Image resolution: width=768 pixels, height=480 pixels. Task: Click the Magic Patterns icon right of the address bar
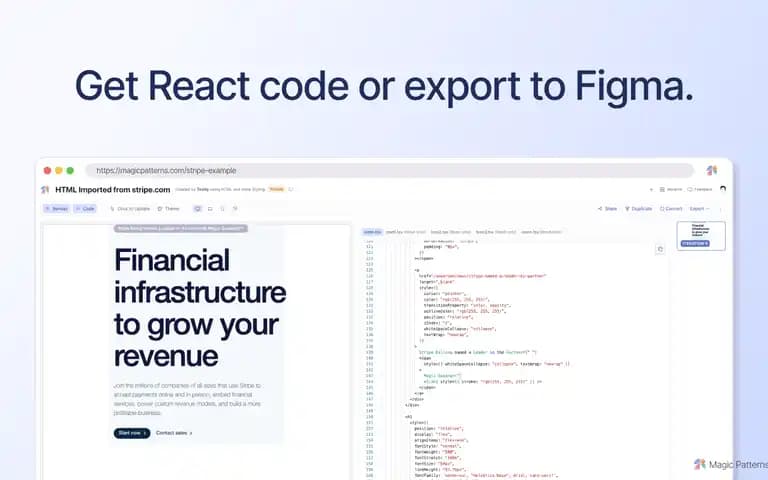pyautogui.click(x=712, y=170)
